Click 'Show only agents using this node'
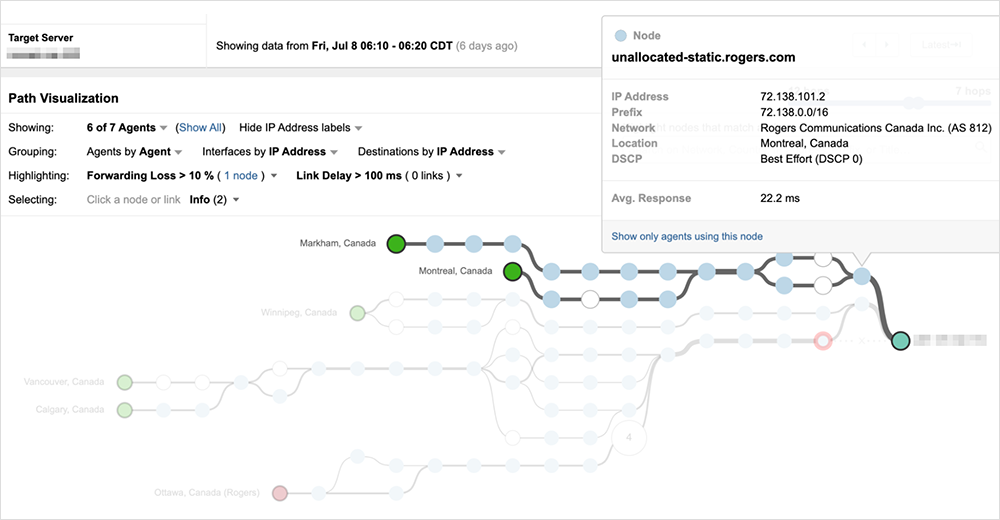 [687, 236]
